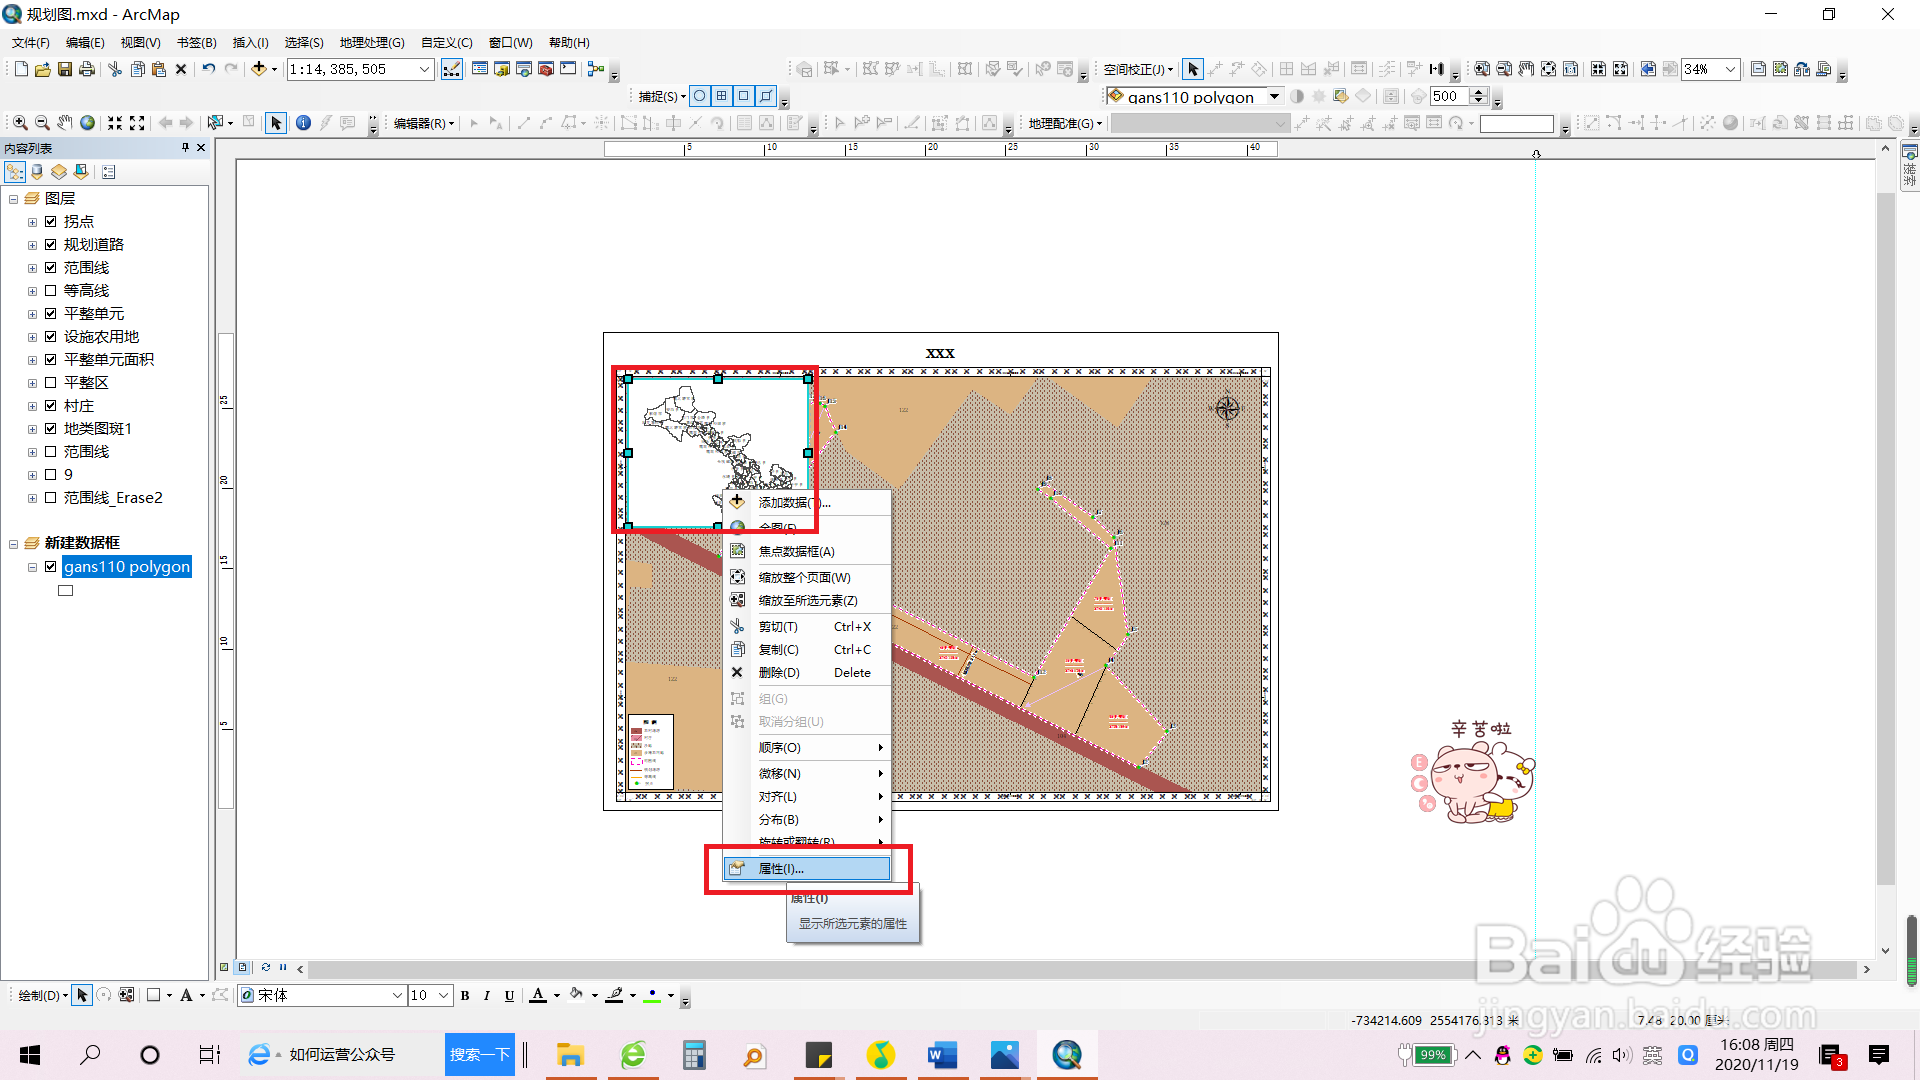Click the Full Extent globe icon
This screenshot has height=1080, width=1920.
pyautogui.click(x=88, y=123)
